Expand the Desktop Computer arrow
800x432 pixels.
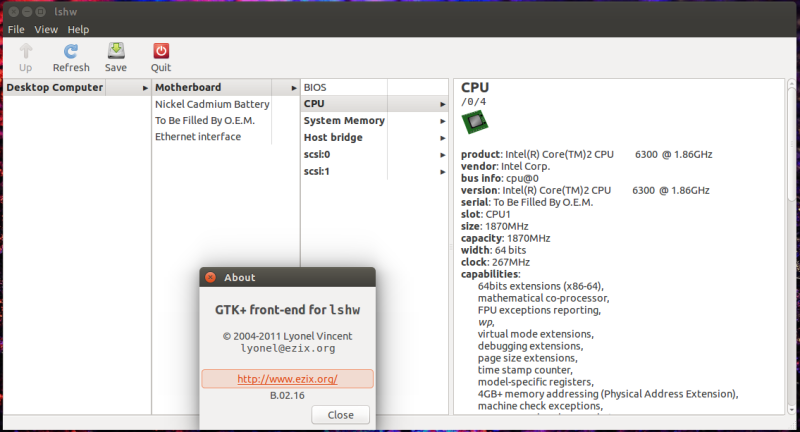[x=145, y=88]
